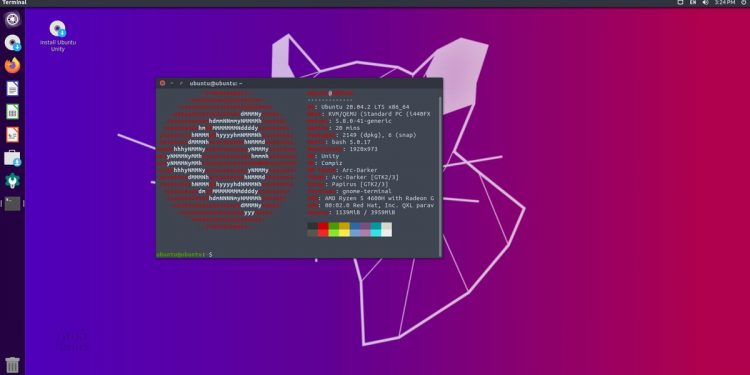Launch LibreOffice Calc from the dock
This screenshot has width=750, height=375.
tap(12, 111)
